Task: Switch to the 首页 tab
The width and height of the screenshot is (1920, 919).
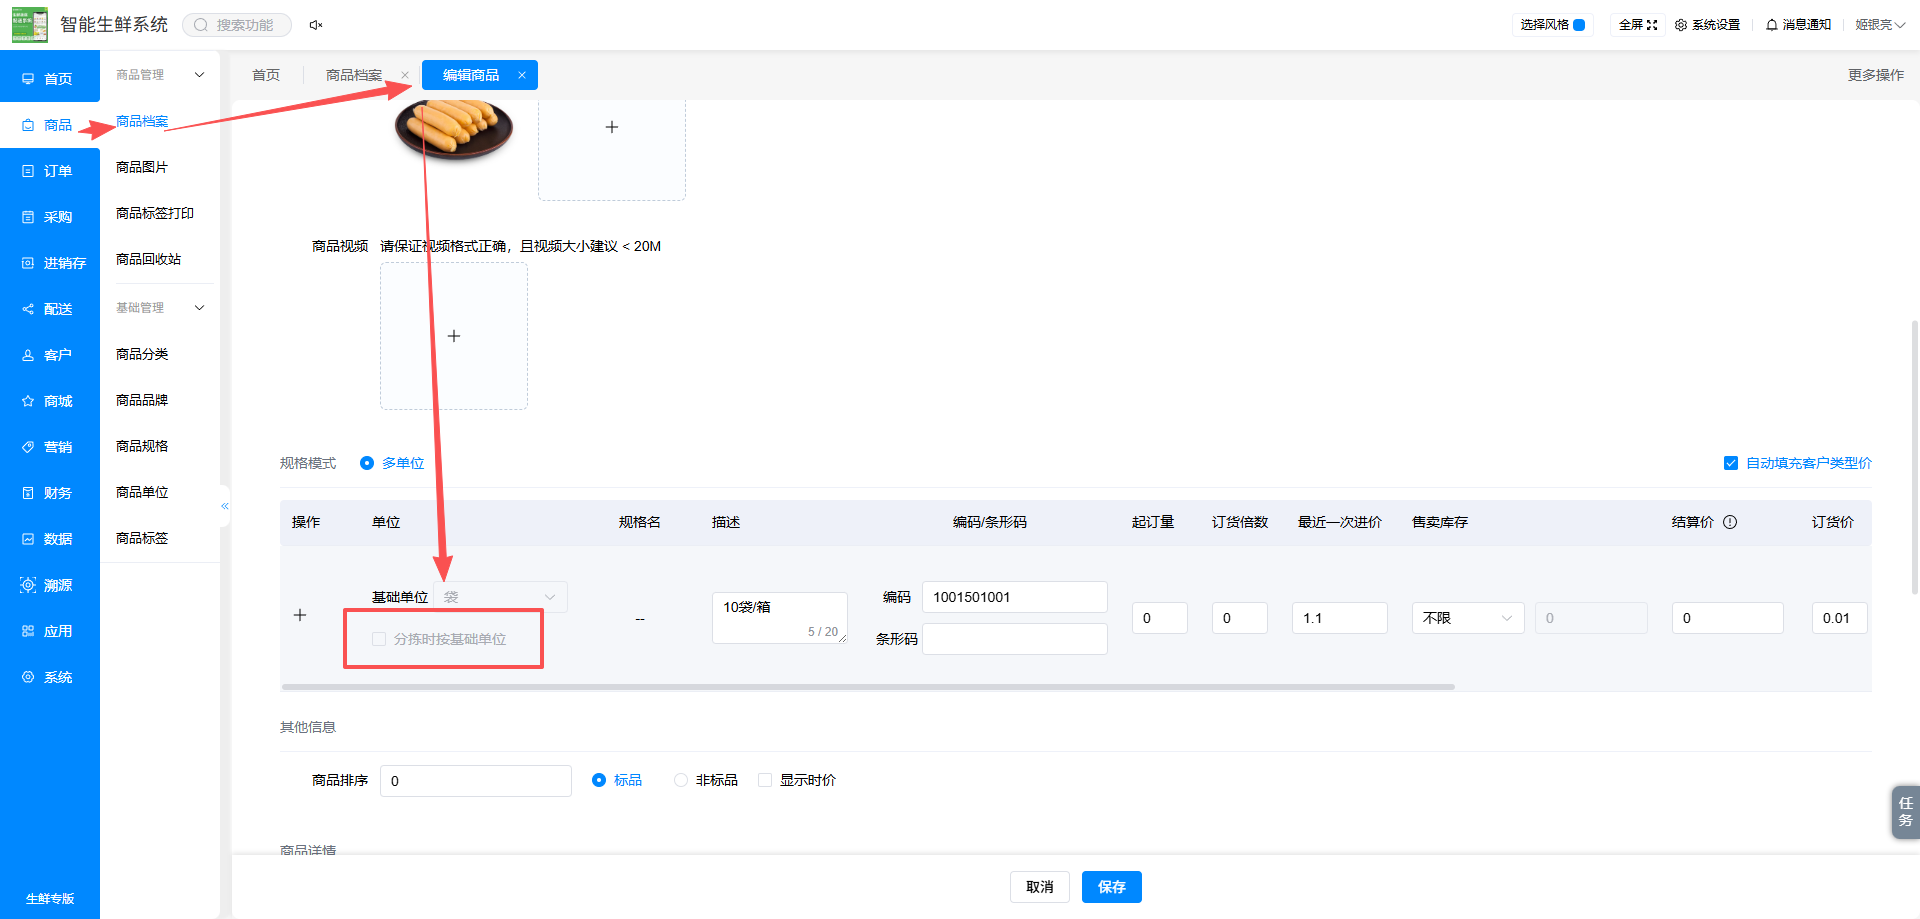Action: pos(266,75)
